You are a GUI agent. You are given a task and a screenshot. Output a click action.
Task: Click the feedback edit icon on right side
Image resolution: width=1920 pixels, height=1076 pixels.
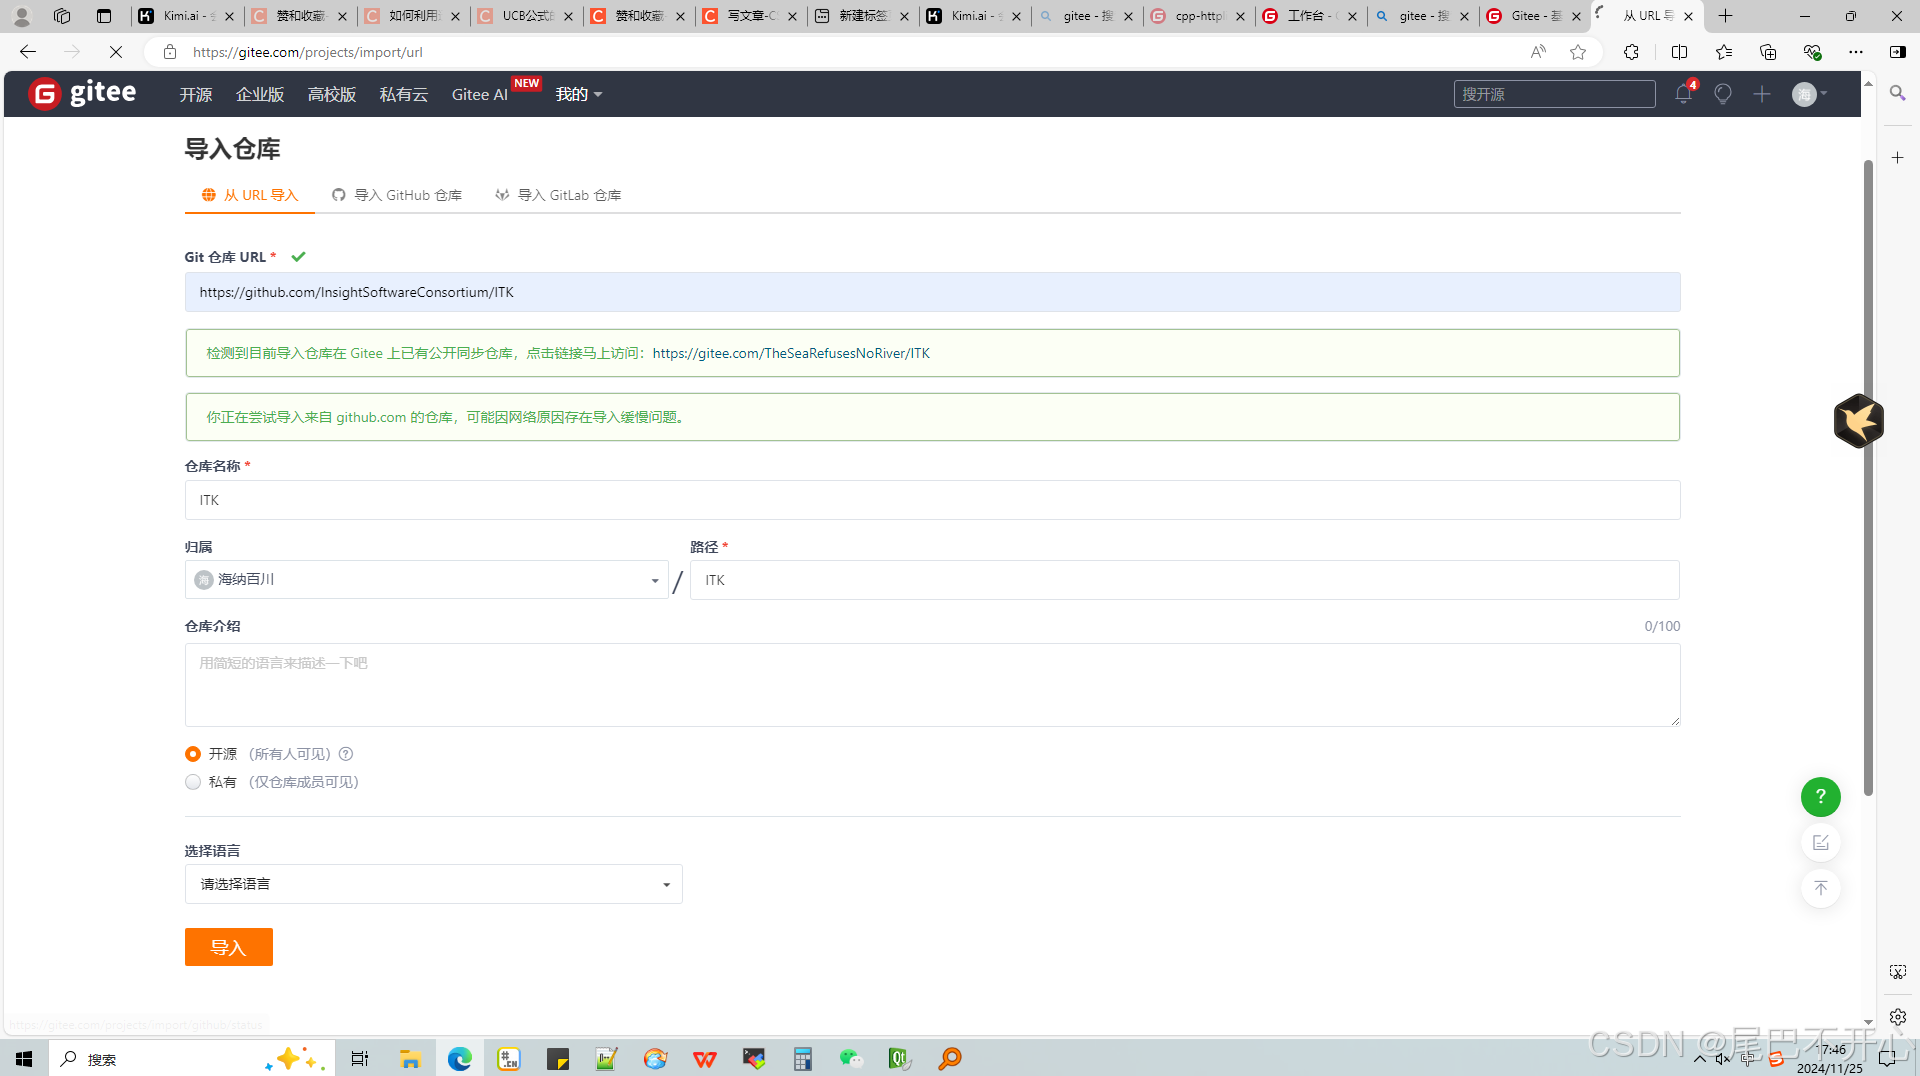[1821, 843]
